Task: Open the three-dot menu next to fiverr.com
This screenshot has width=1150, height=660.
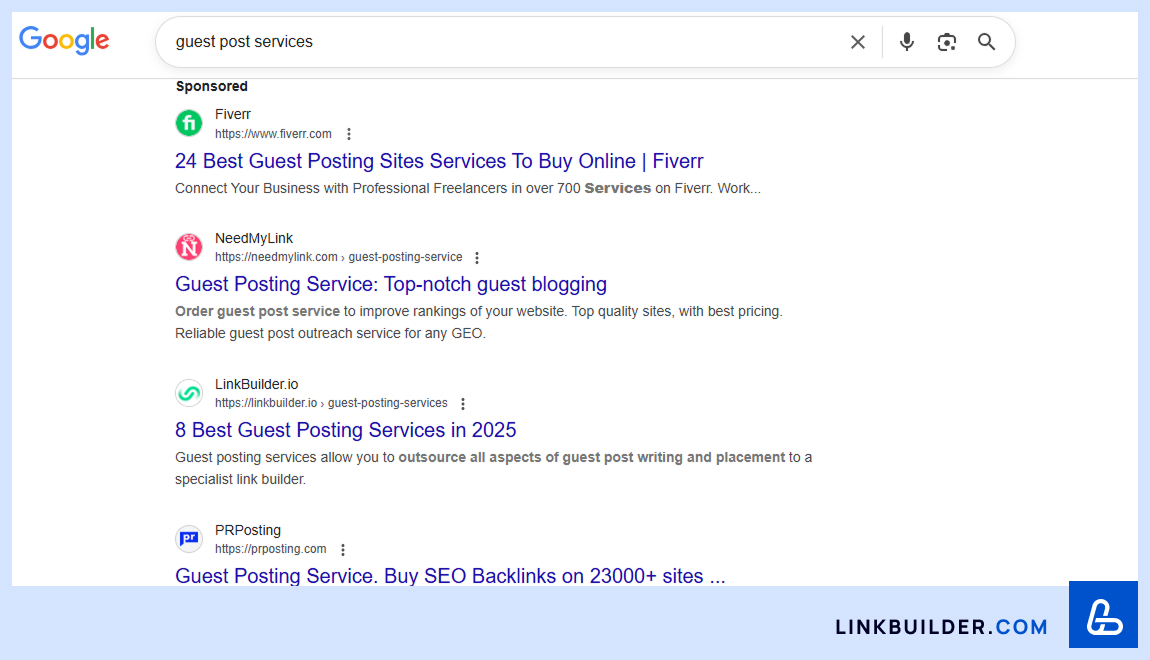Action: [x=349, y=134]
